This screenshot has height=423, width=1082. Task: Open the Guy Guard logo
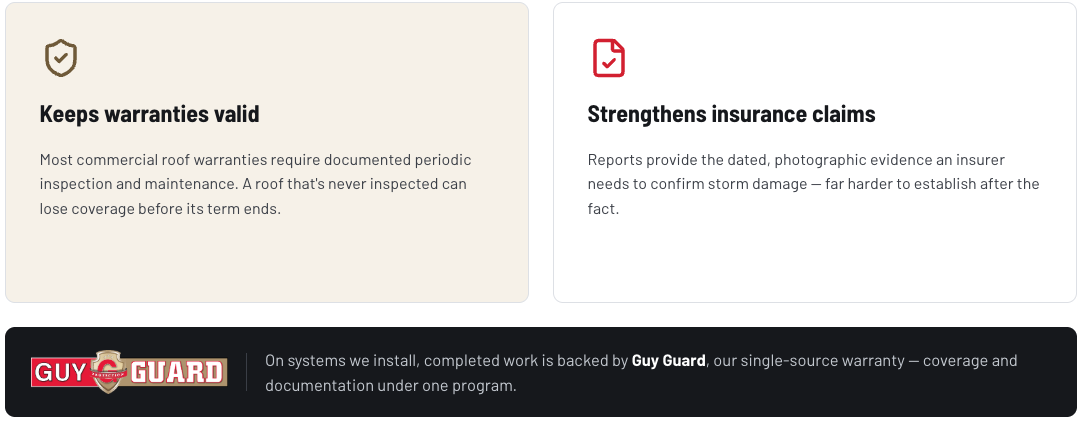pos(129,372)
